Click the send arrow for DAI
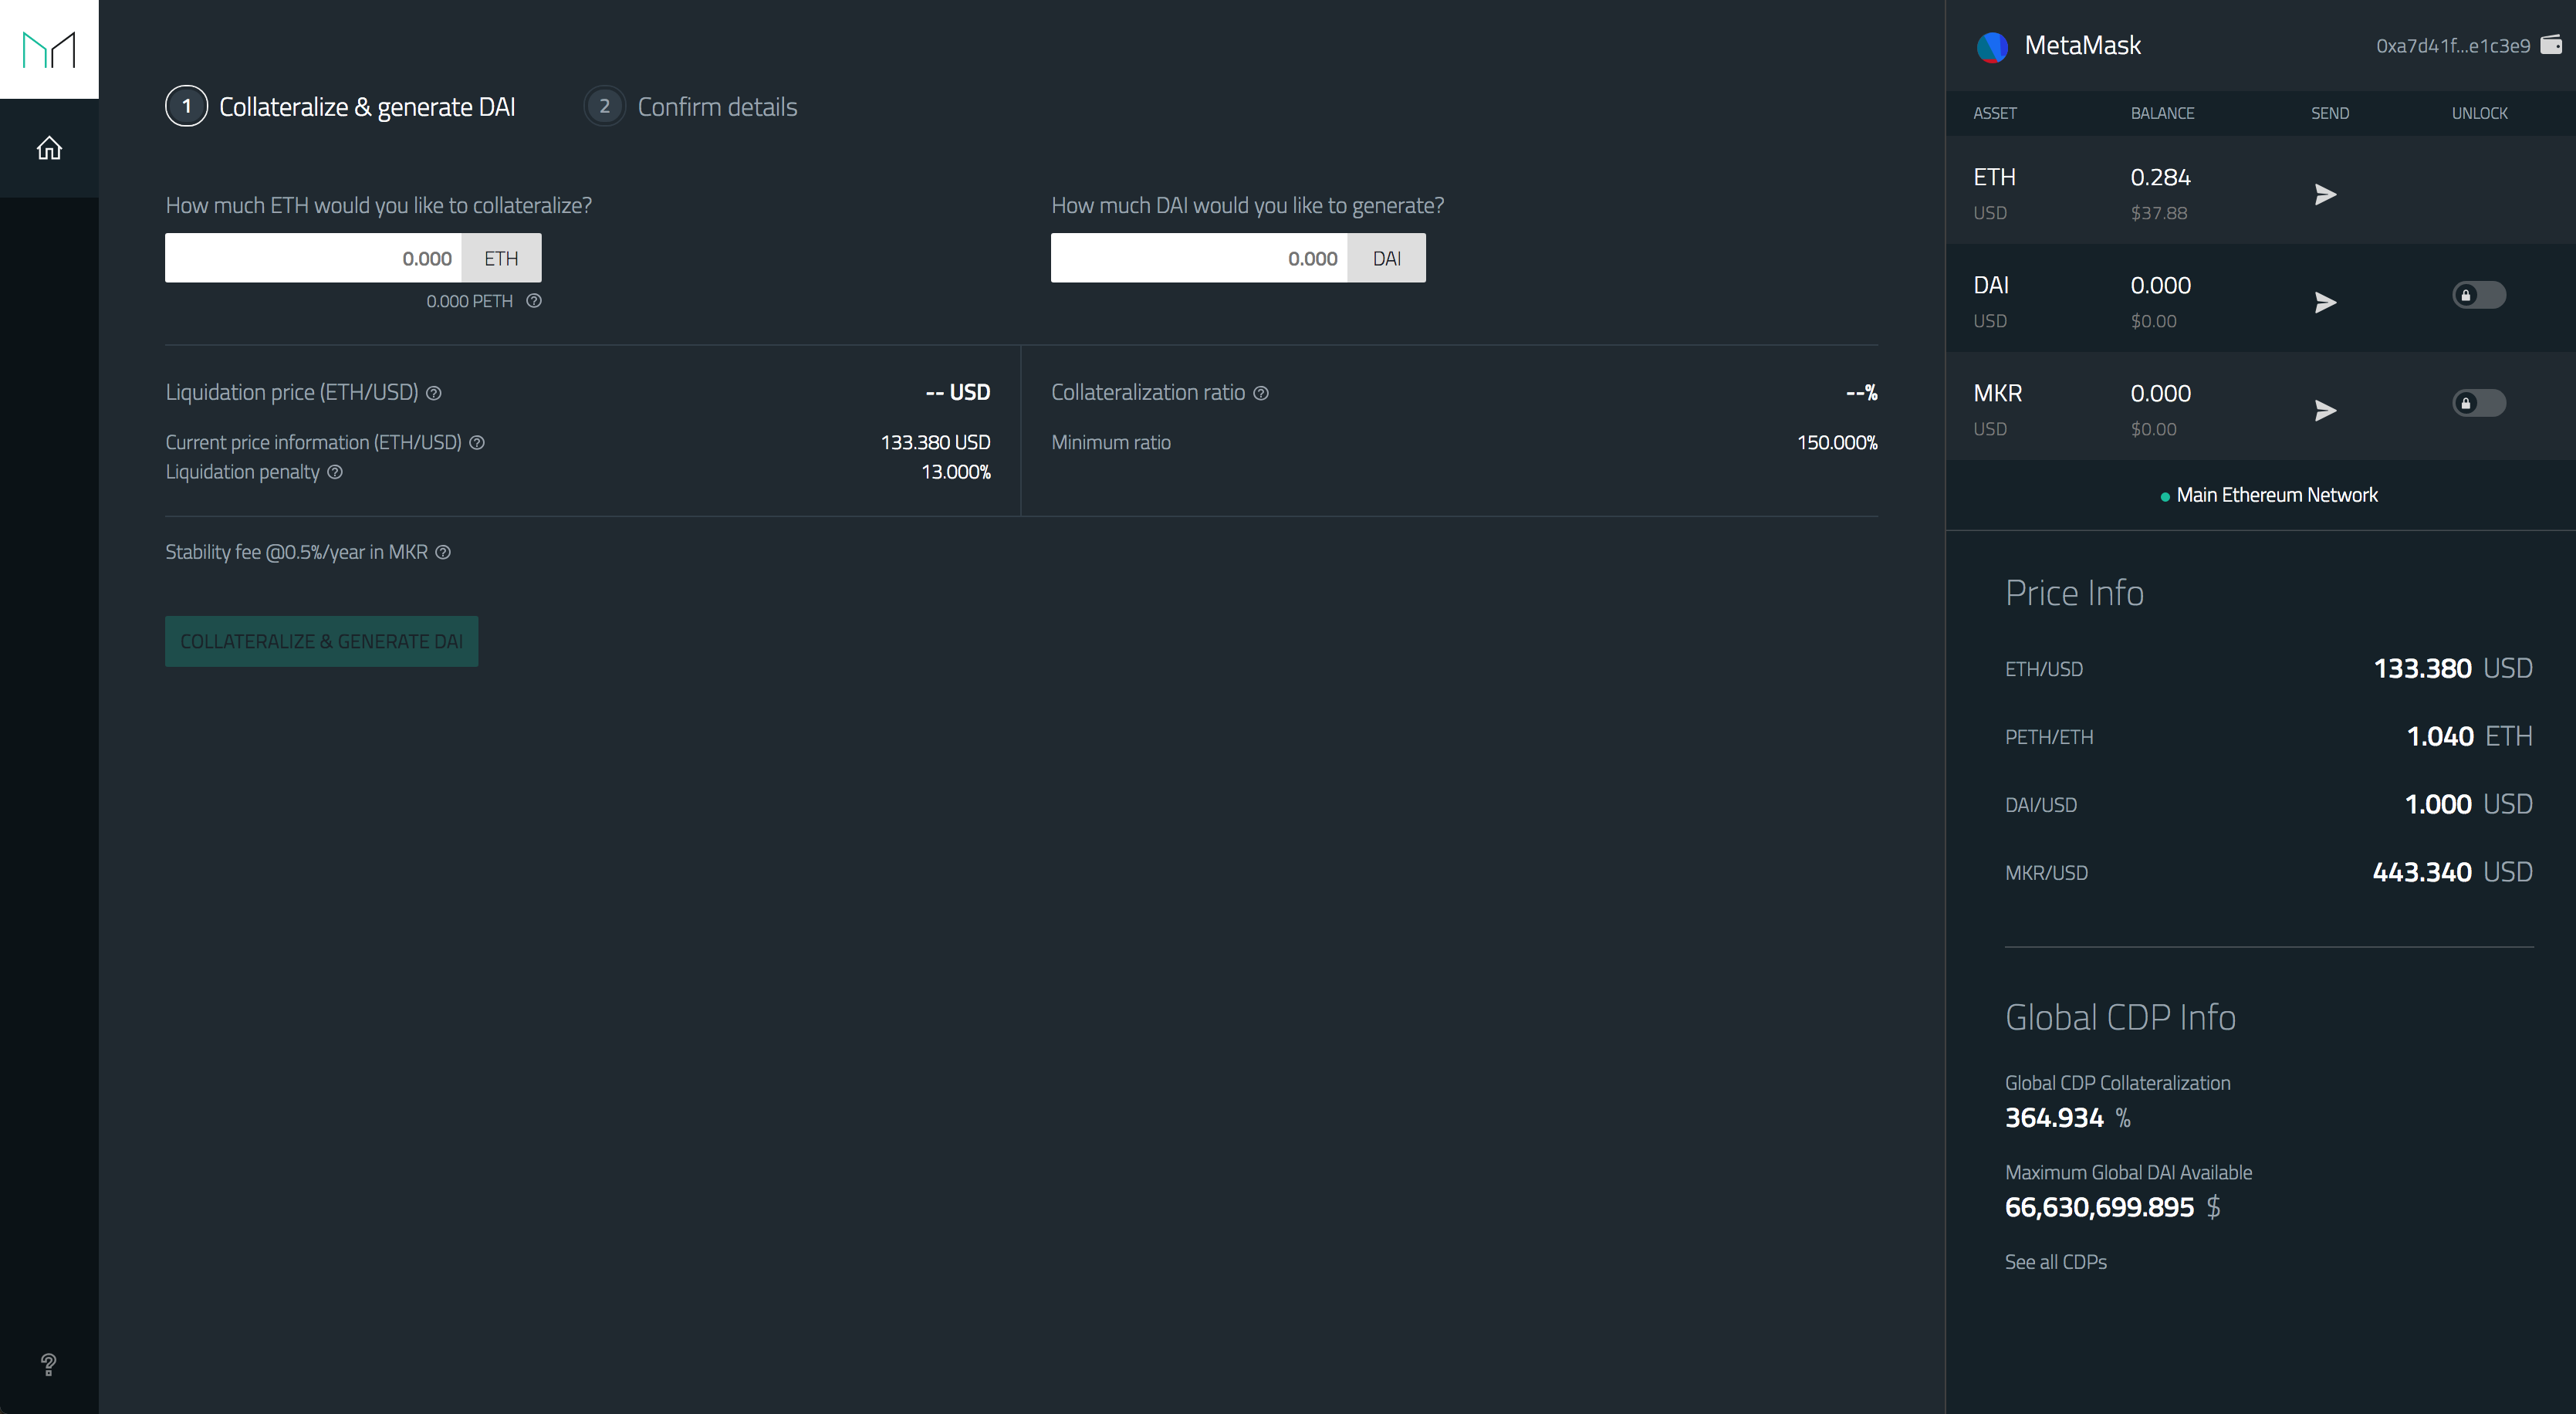Viewport: 2576px width, 1414px height. tap(2325, 302)
